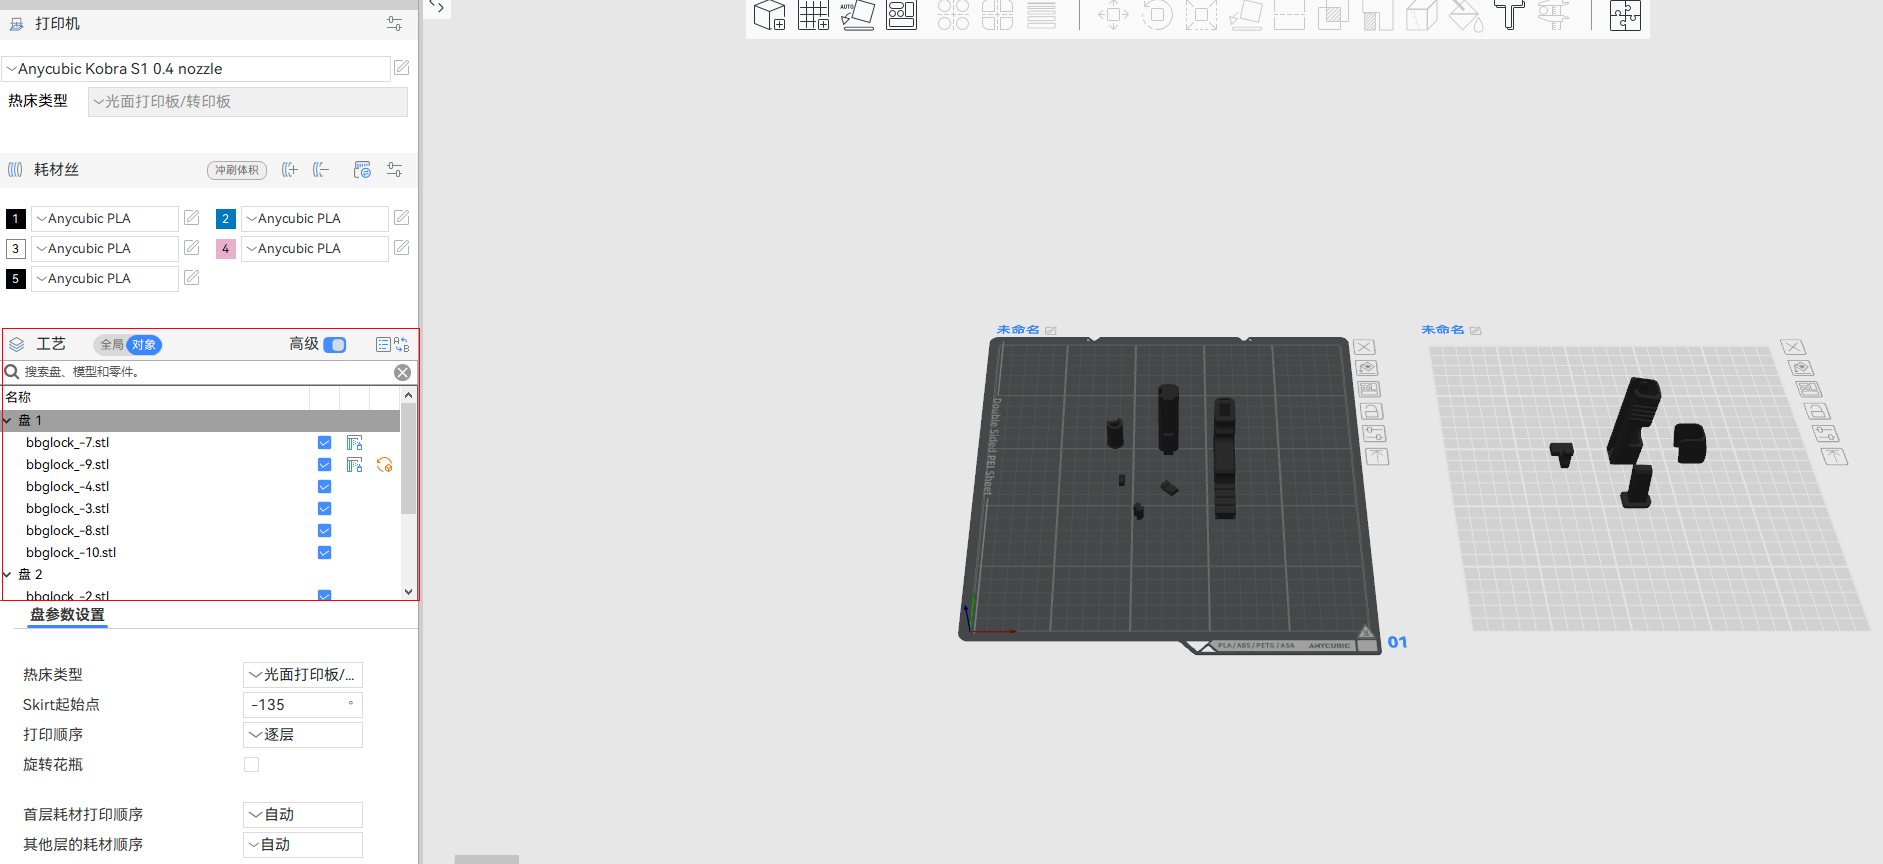Click filament 2 blue color swatch

226,219
